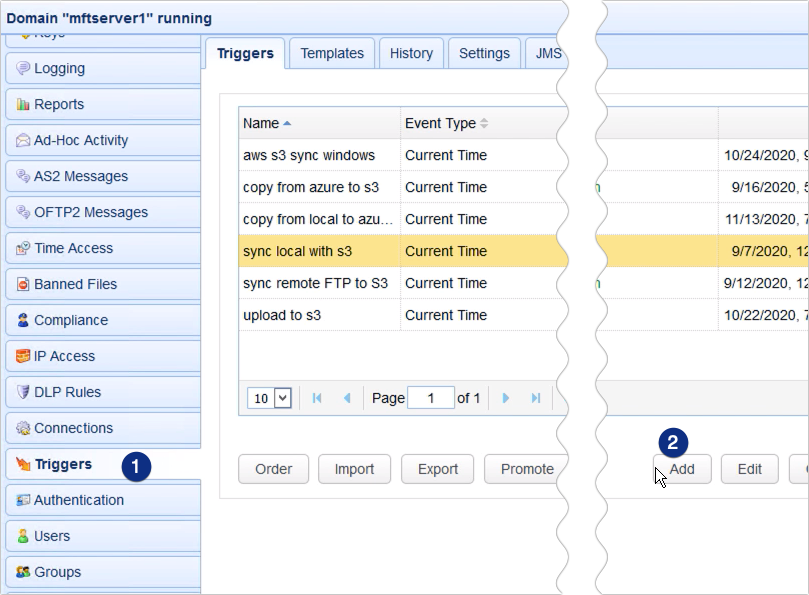Viewport: 809px width, 595px height.
Task: Switch to the Templates tab
Action: pyautogui.click(x=333, y=54)
